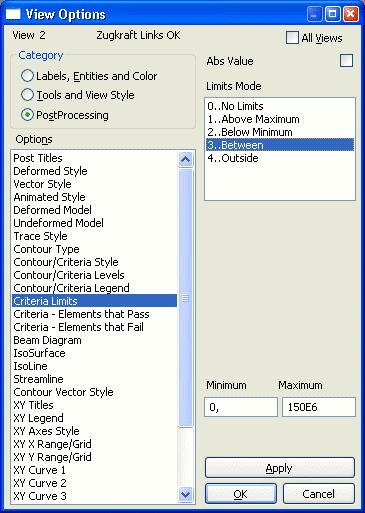Select Vector Style option
This screenshot has width=365, height=513.
coord(94,184)
